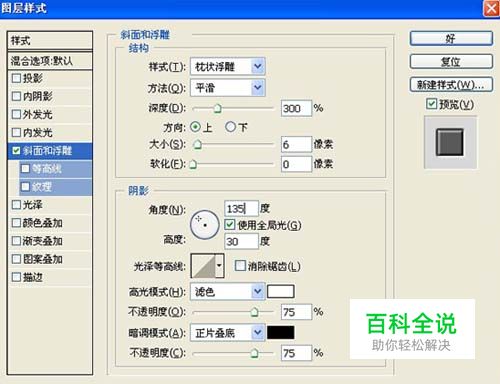Toggle 使用全局光 global light checkbox
The height and width of the screenshot is (384, 500).
(x=230, y=225)
